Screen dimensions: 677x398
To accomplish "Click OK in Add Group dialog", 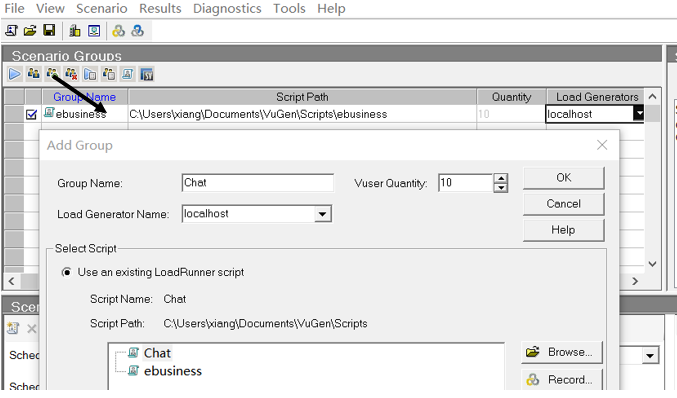I will coord(563,178).
